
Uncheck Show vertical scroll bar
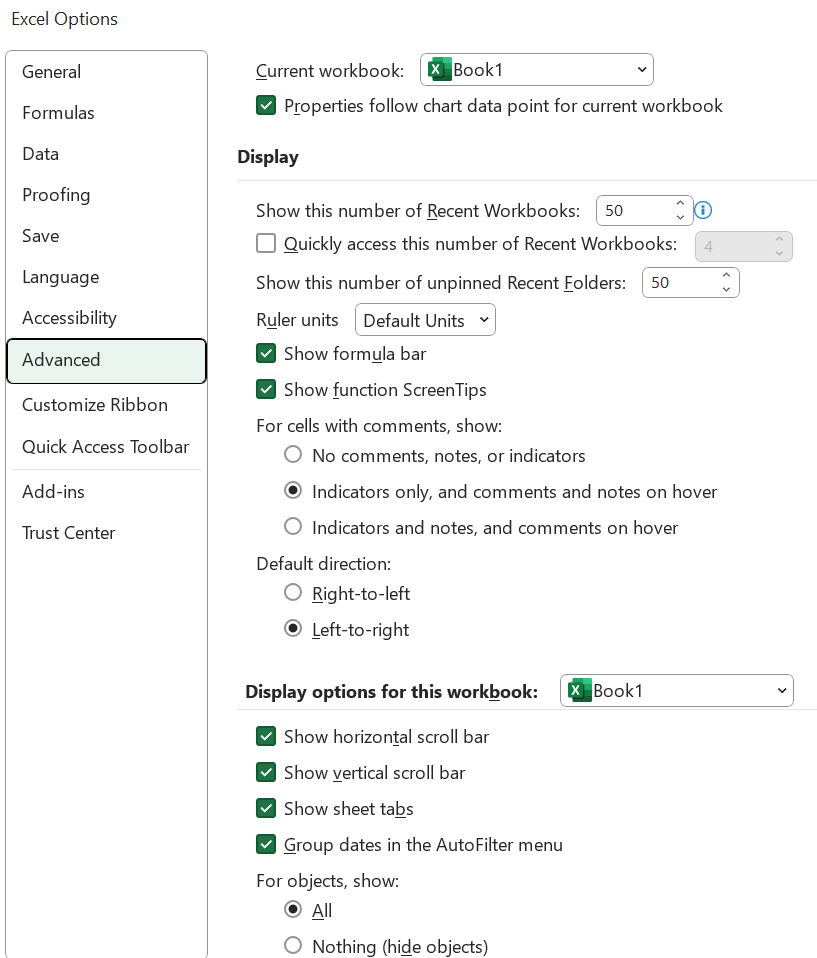click(266, 772)
